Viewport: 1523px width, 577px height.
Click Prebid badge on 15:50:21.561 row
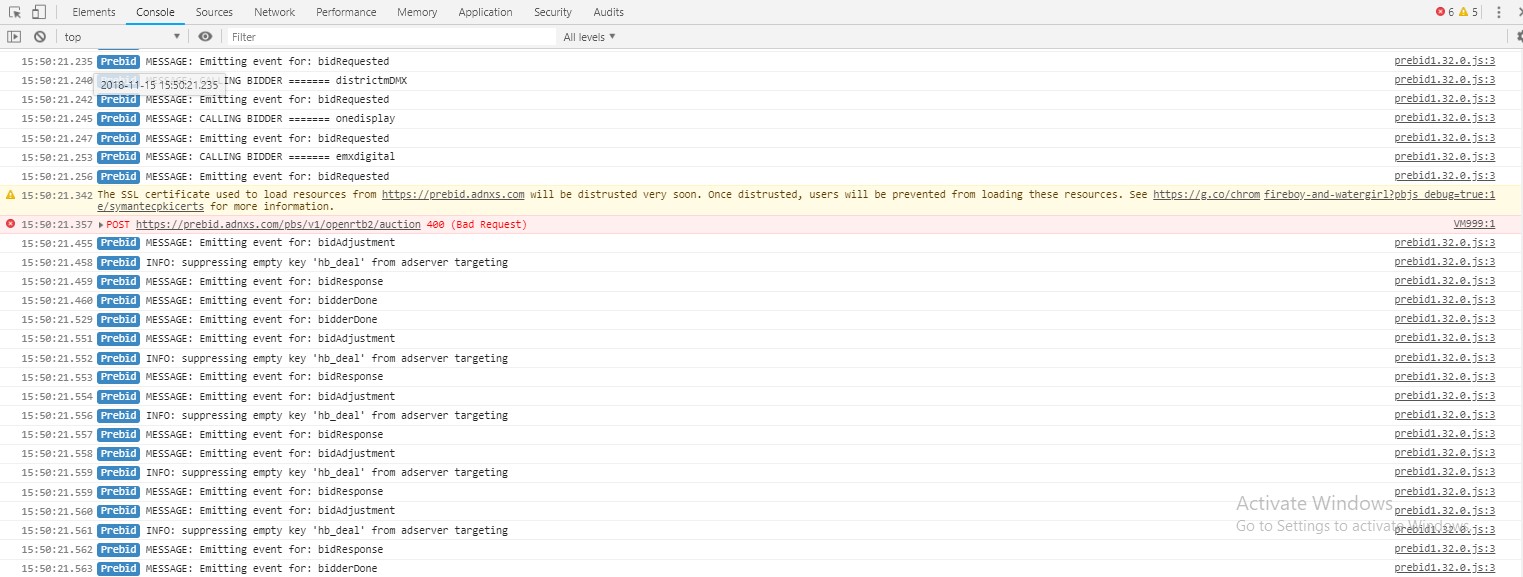click(118, 530)
